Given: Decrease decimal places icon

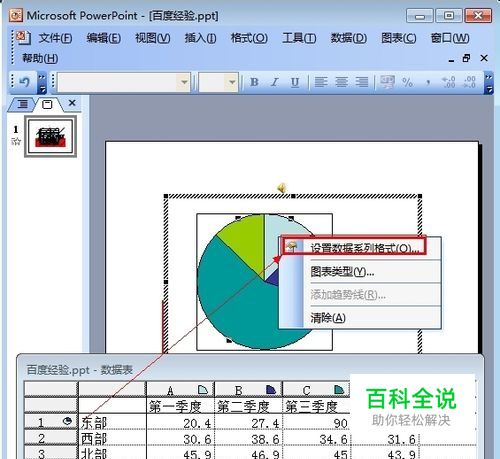Looking at the screenshot, I should 469,82.
